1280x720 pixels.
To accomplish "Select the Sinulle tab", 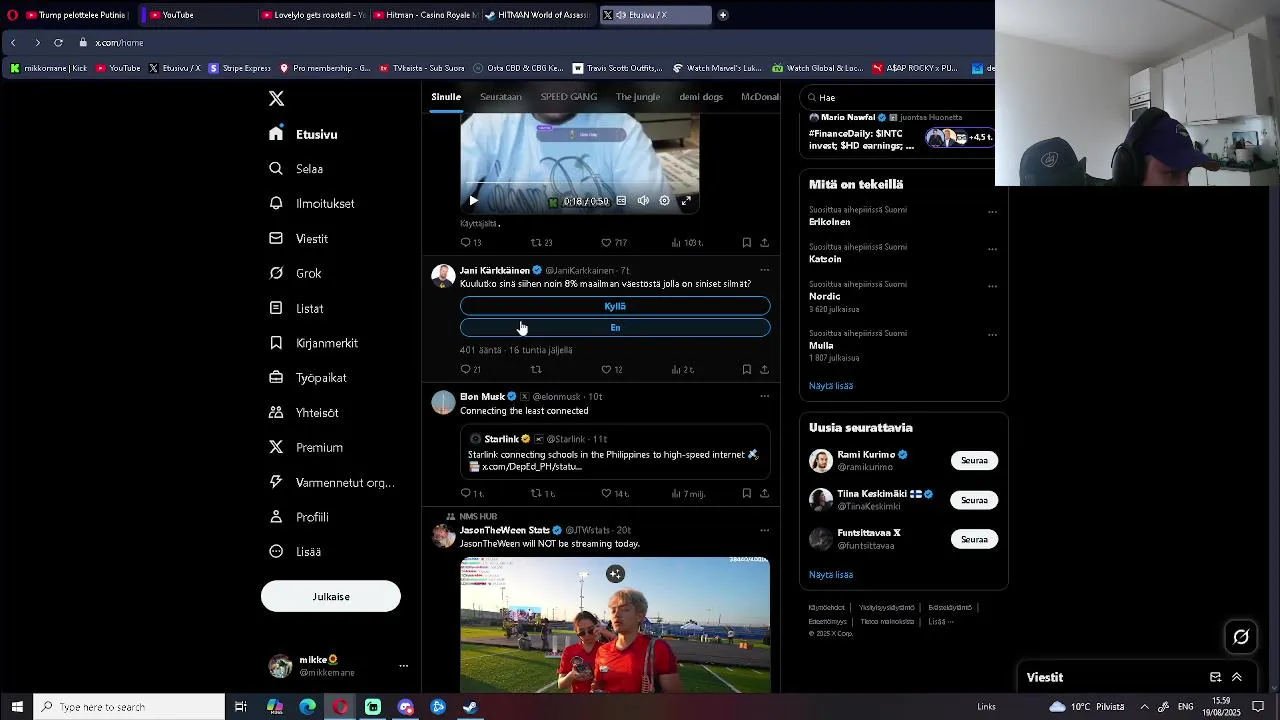I will click(446, 97).
